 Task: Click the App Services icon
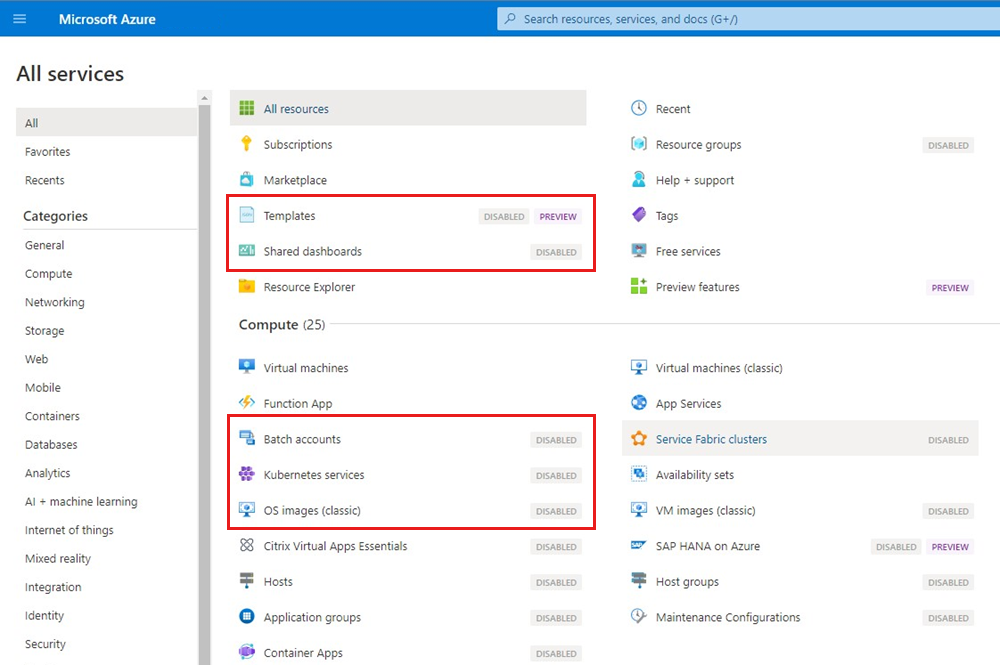click(x=639, y=403)
